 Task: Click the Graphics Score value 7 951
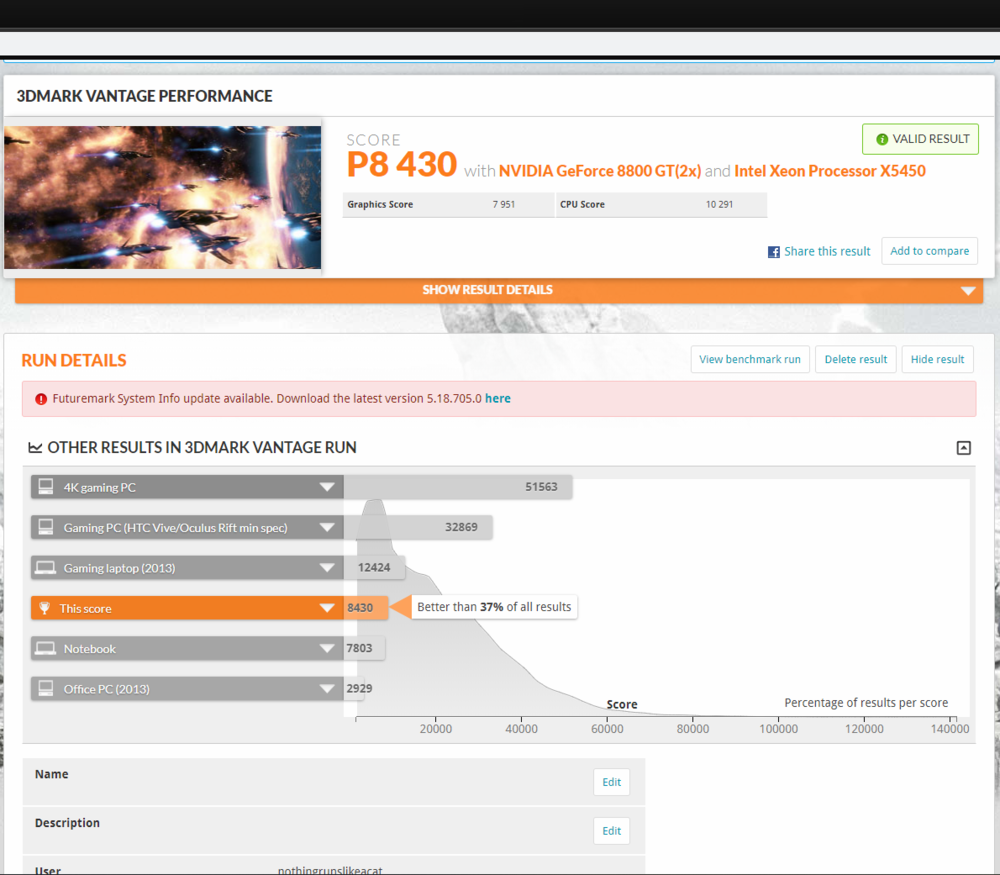point(504,205)
